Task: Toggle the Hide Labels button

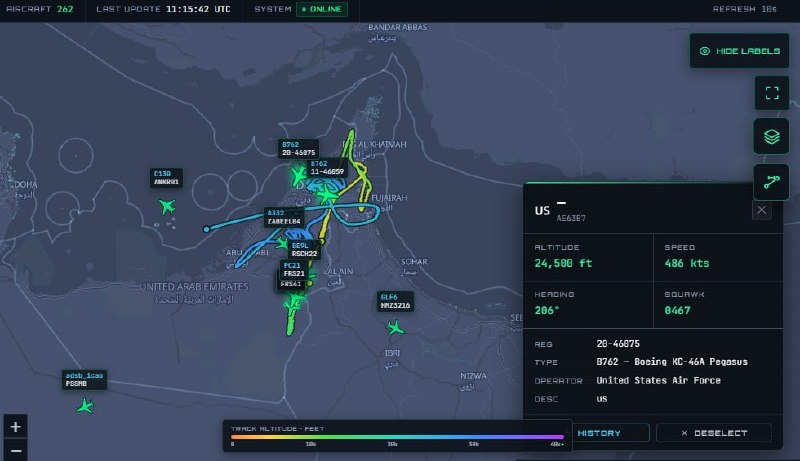Action: (739, 51)
